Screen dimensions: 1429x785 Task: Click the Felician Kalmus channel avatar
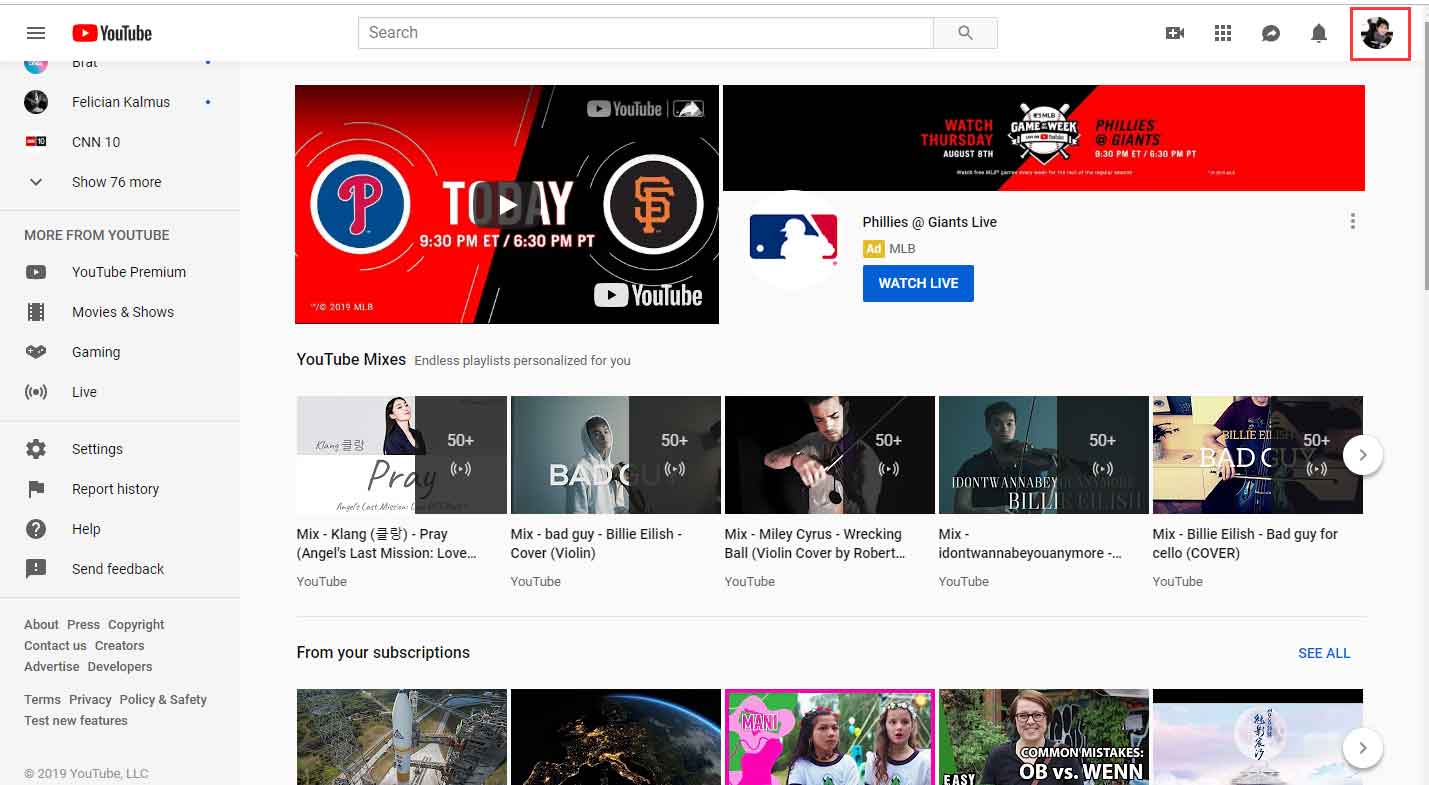[x=36, y=102]
